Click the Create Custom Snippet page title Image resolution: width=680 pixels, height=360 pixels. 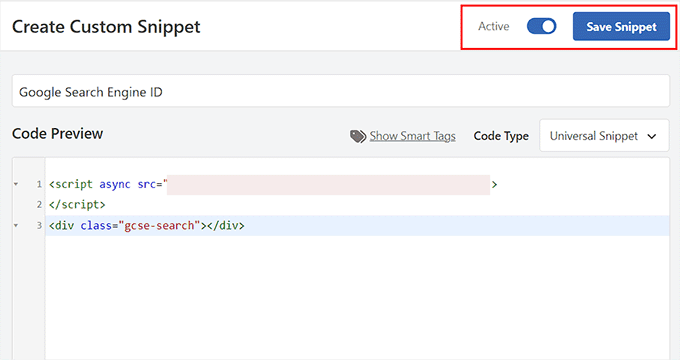pos(106,27)
